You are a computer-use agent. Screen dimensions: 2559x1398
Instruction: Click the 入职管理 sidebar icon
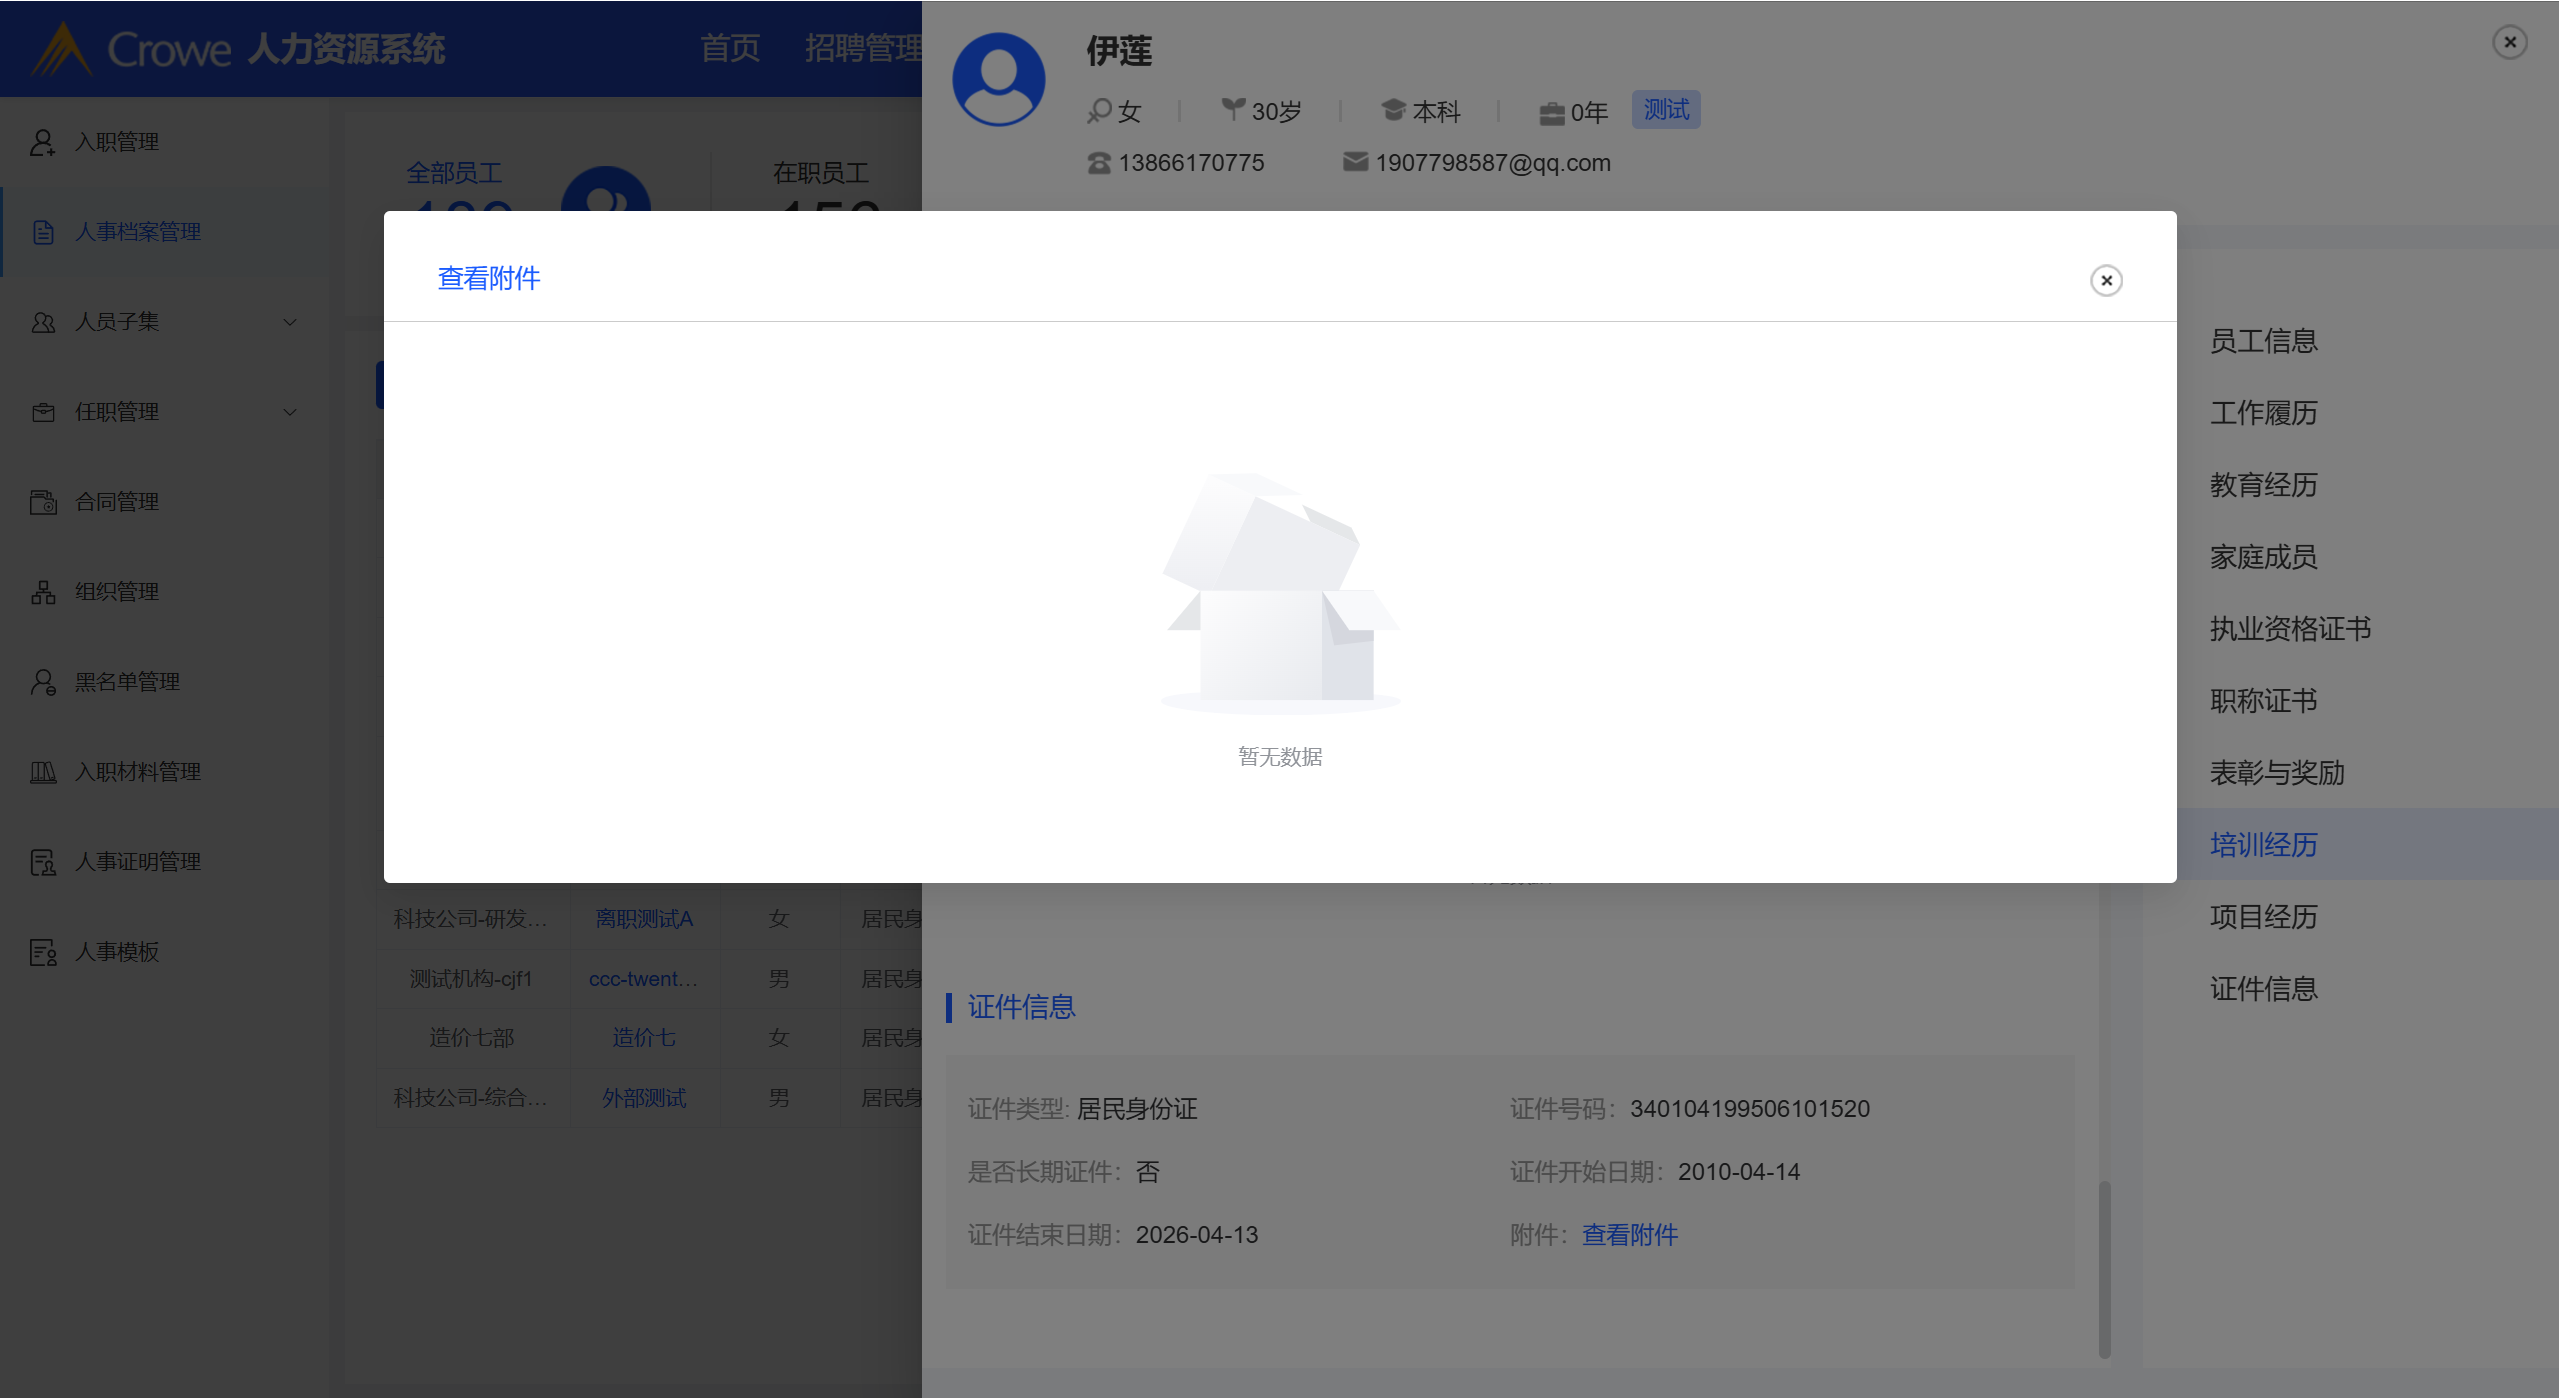tap(42, 142)
